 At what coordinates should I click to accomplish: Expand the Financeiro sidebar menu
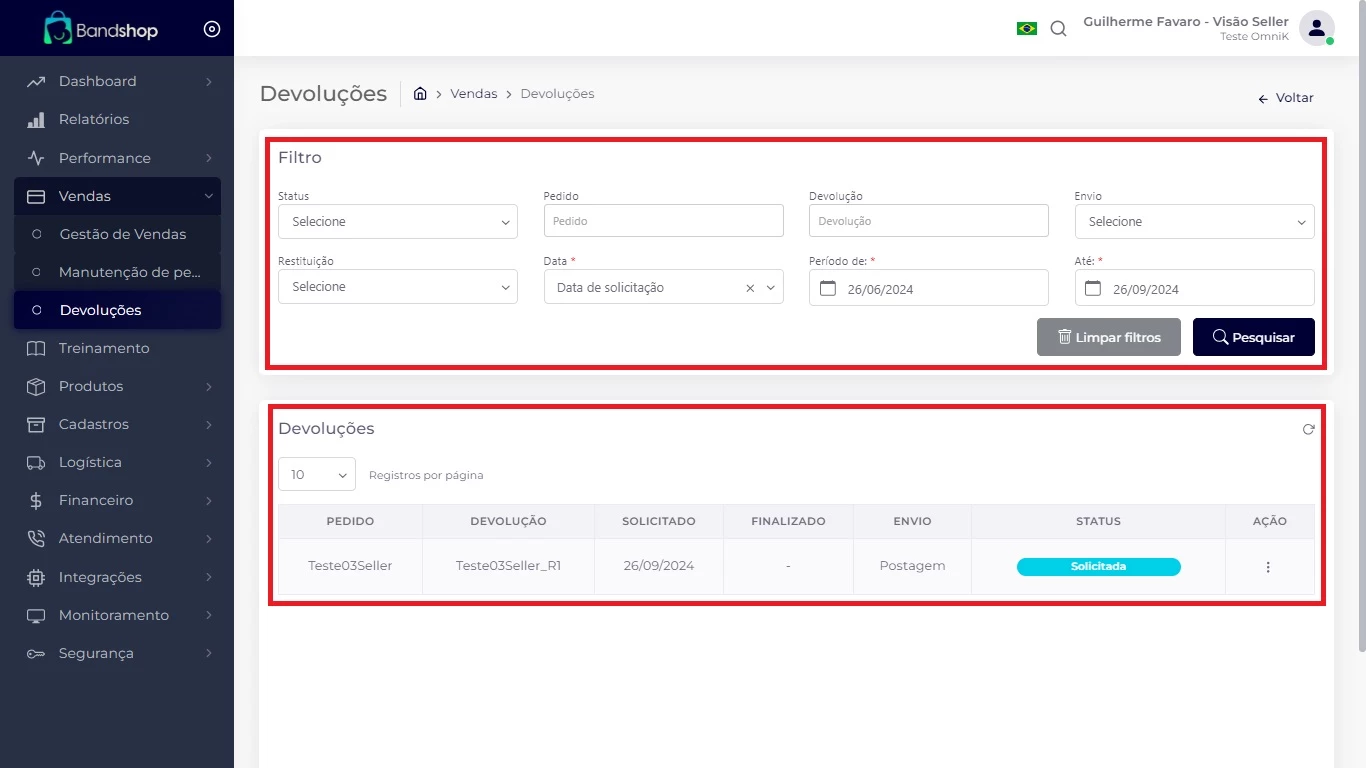click(96, 500)
